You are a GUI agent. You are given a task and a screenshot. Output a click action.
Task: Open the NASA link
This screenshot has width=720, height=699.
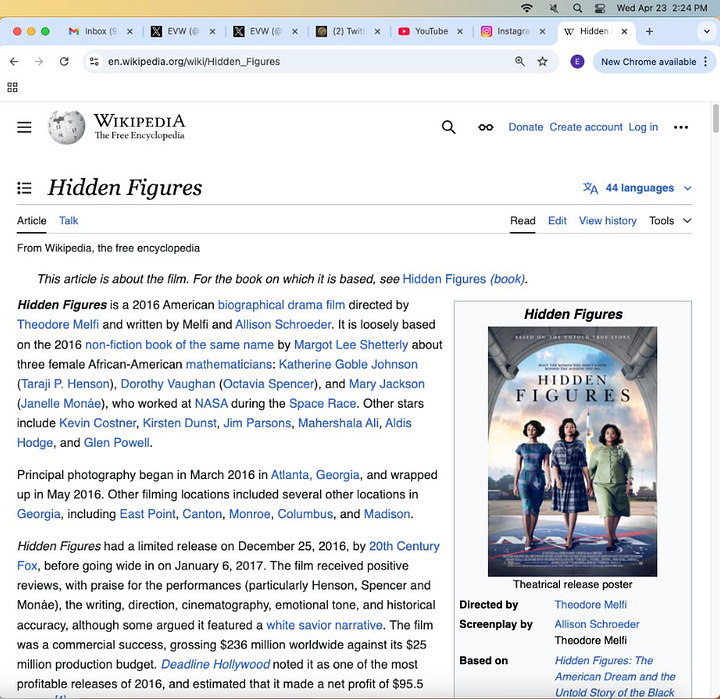[211, 404]
